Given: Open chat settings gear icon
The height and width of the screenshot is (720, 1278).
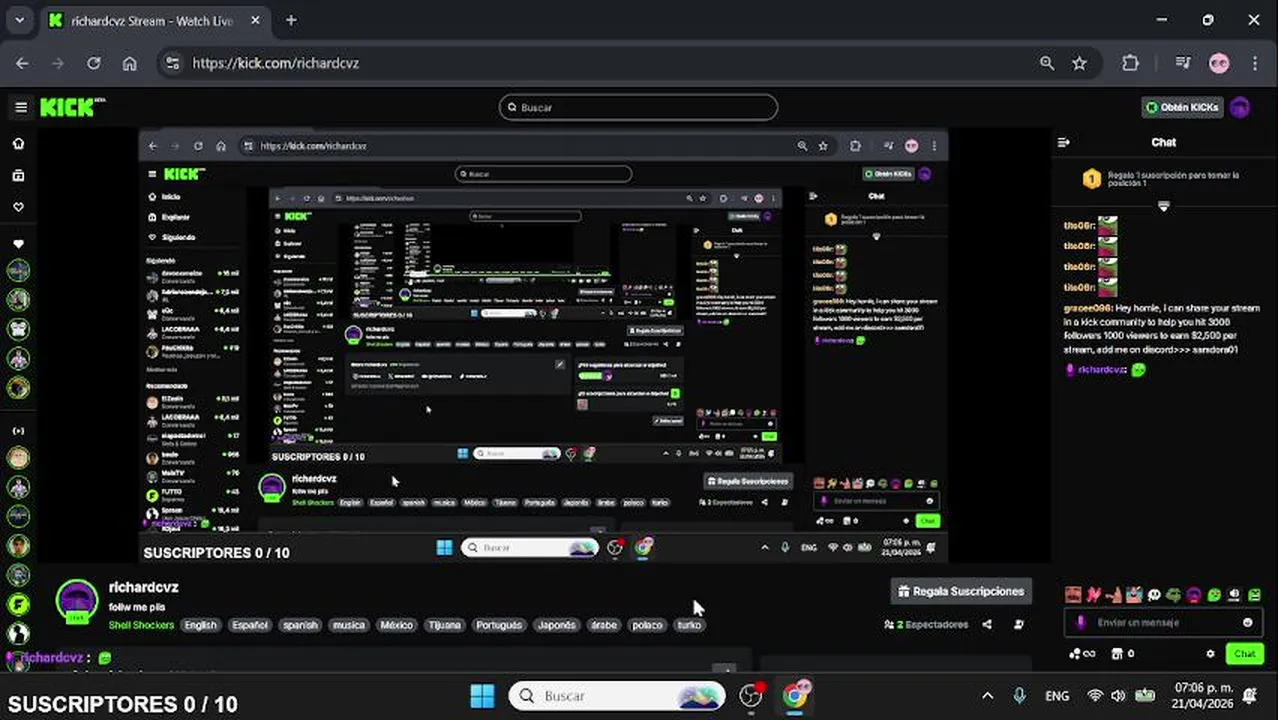Looking at the screenshot, I should 1210,654.
